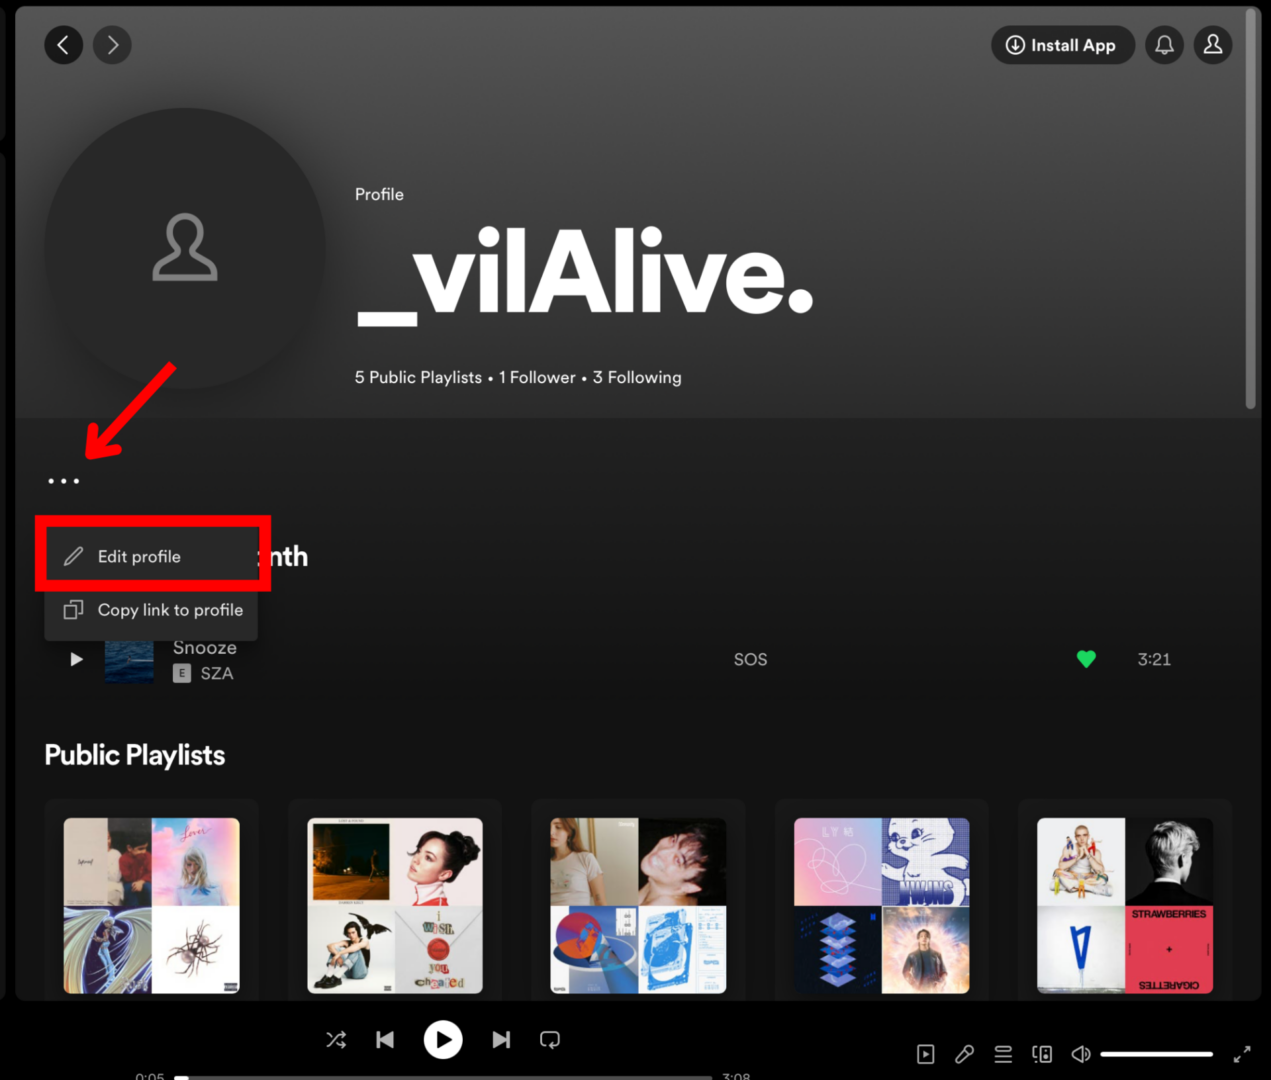Open Connect to a device picker
The height and width of the screenshot is (1080, 1271).
1041,1053
